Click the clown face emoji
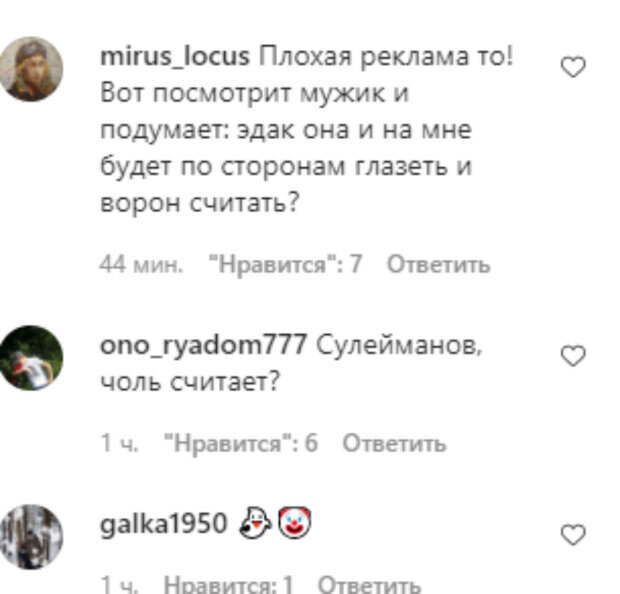The height and width of the screenshot is (594, 620). [295, 523]
